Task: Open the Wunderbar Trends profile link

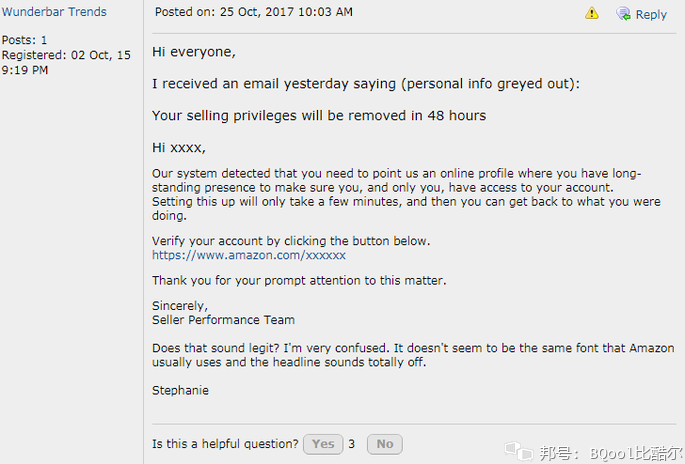Action: pyautogui.click(x=54, y=12)
